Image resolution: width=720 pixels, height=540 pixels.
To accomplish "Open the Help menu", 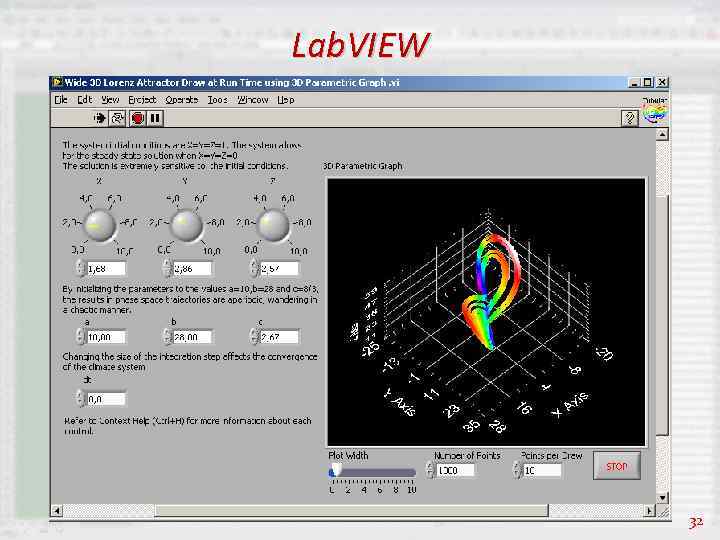I will pos(286,100).
